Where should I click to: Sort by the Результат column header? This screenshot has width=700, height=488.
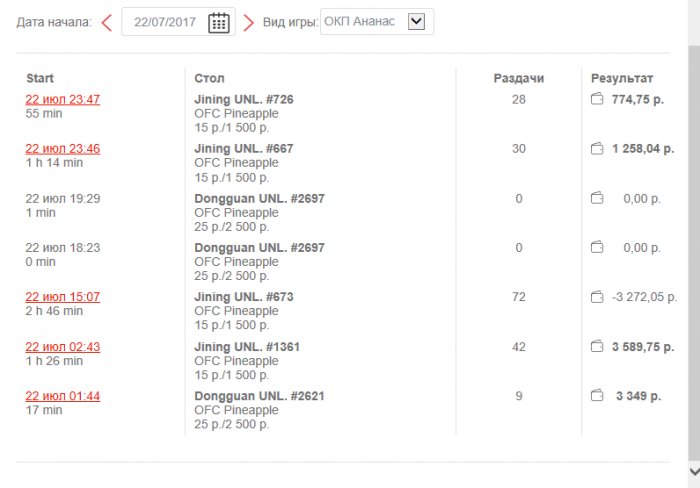coord(621,78)
